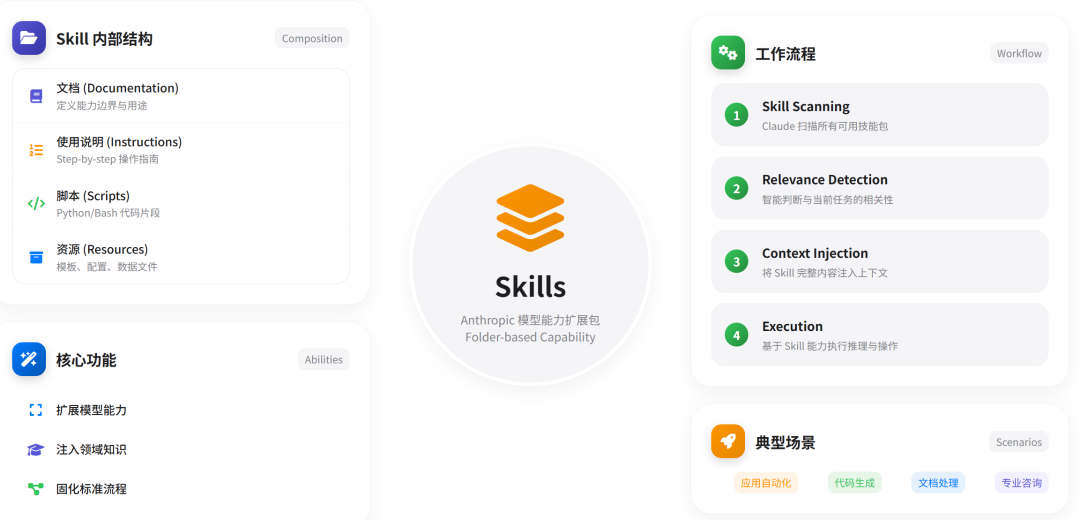Open the Relevance Detection step card

tap(880, 188)
